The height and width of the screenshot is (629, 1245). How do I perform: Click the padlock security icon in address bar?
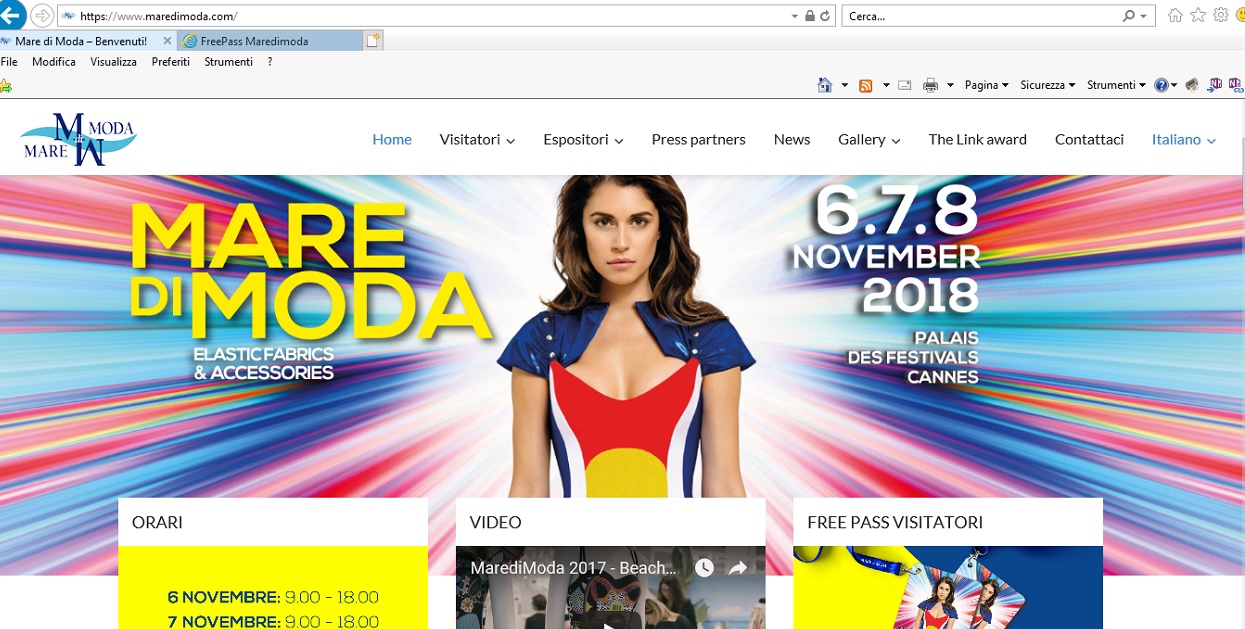point(809,16)
